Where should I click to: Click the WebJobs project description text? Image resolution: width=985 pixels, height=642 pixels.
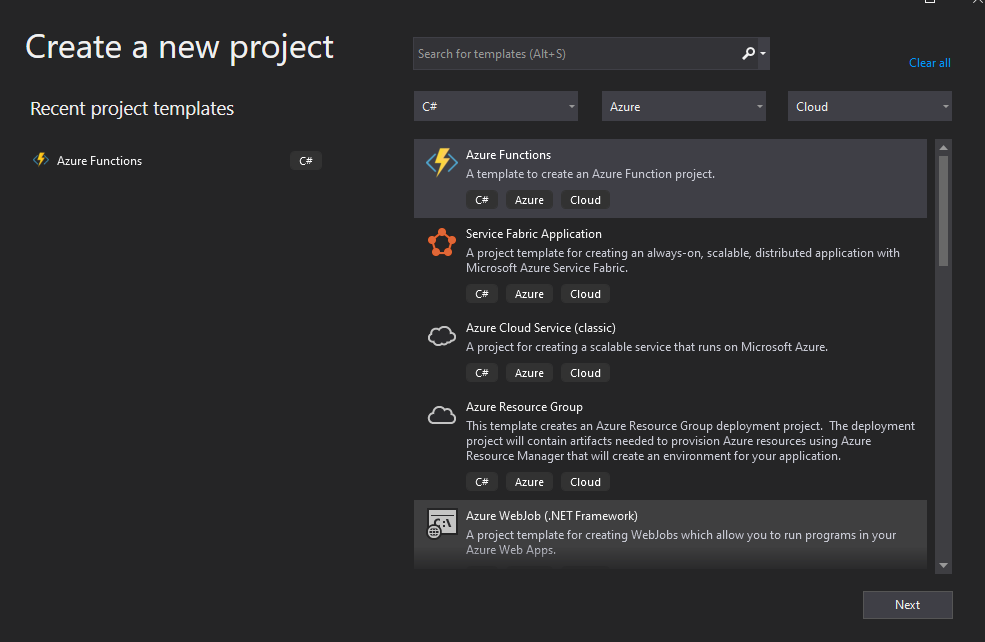pos(681,542)
